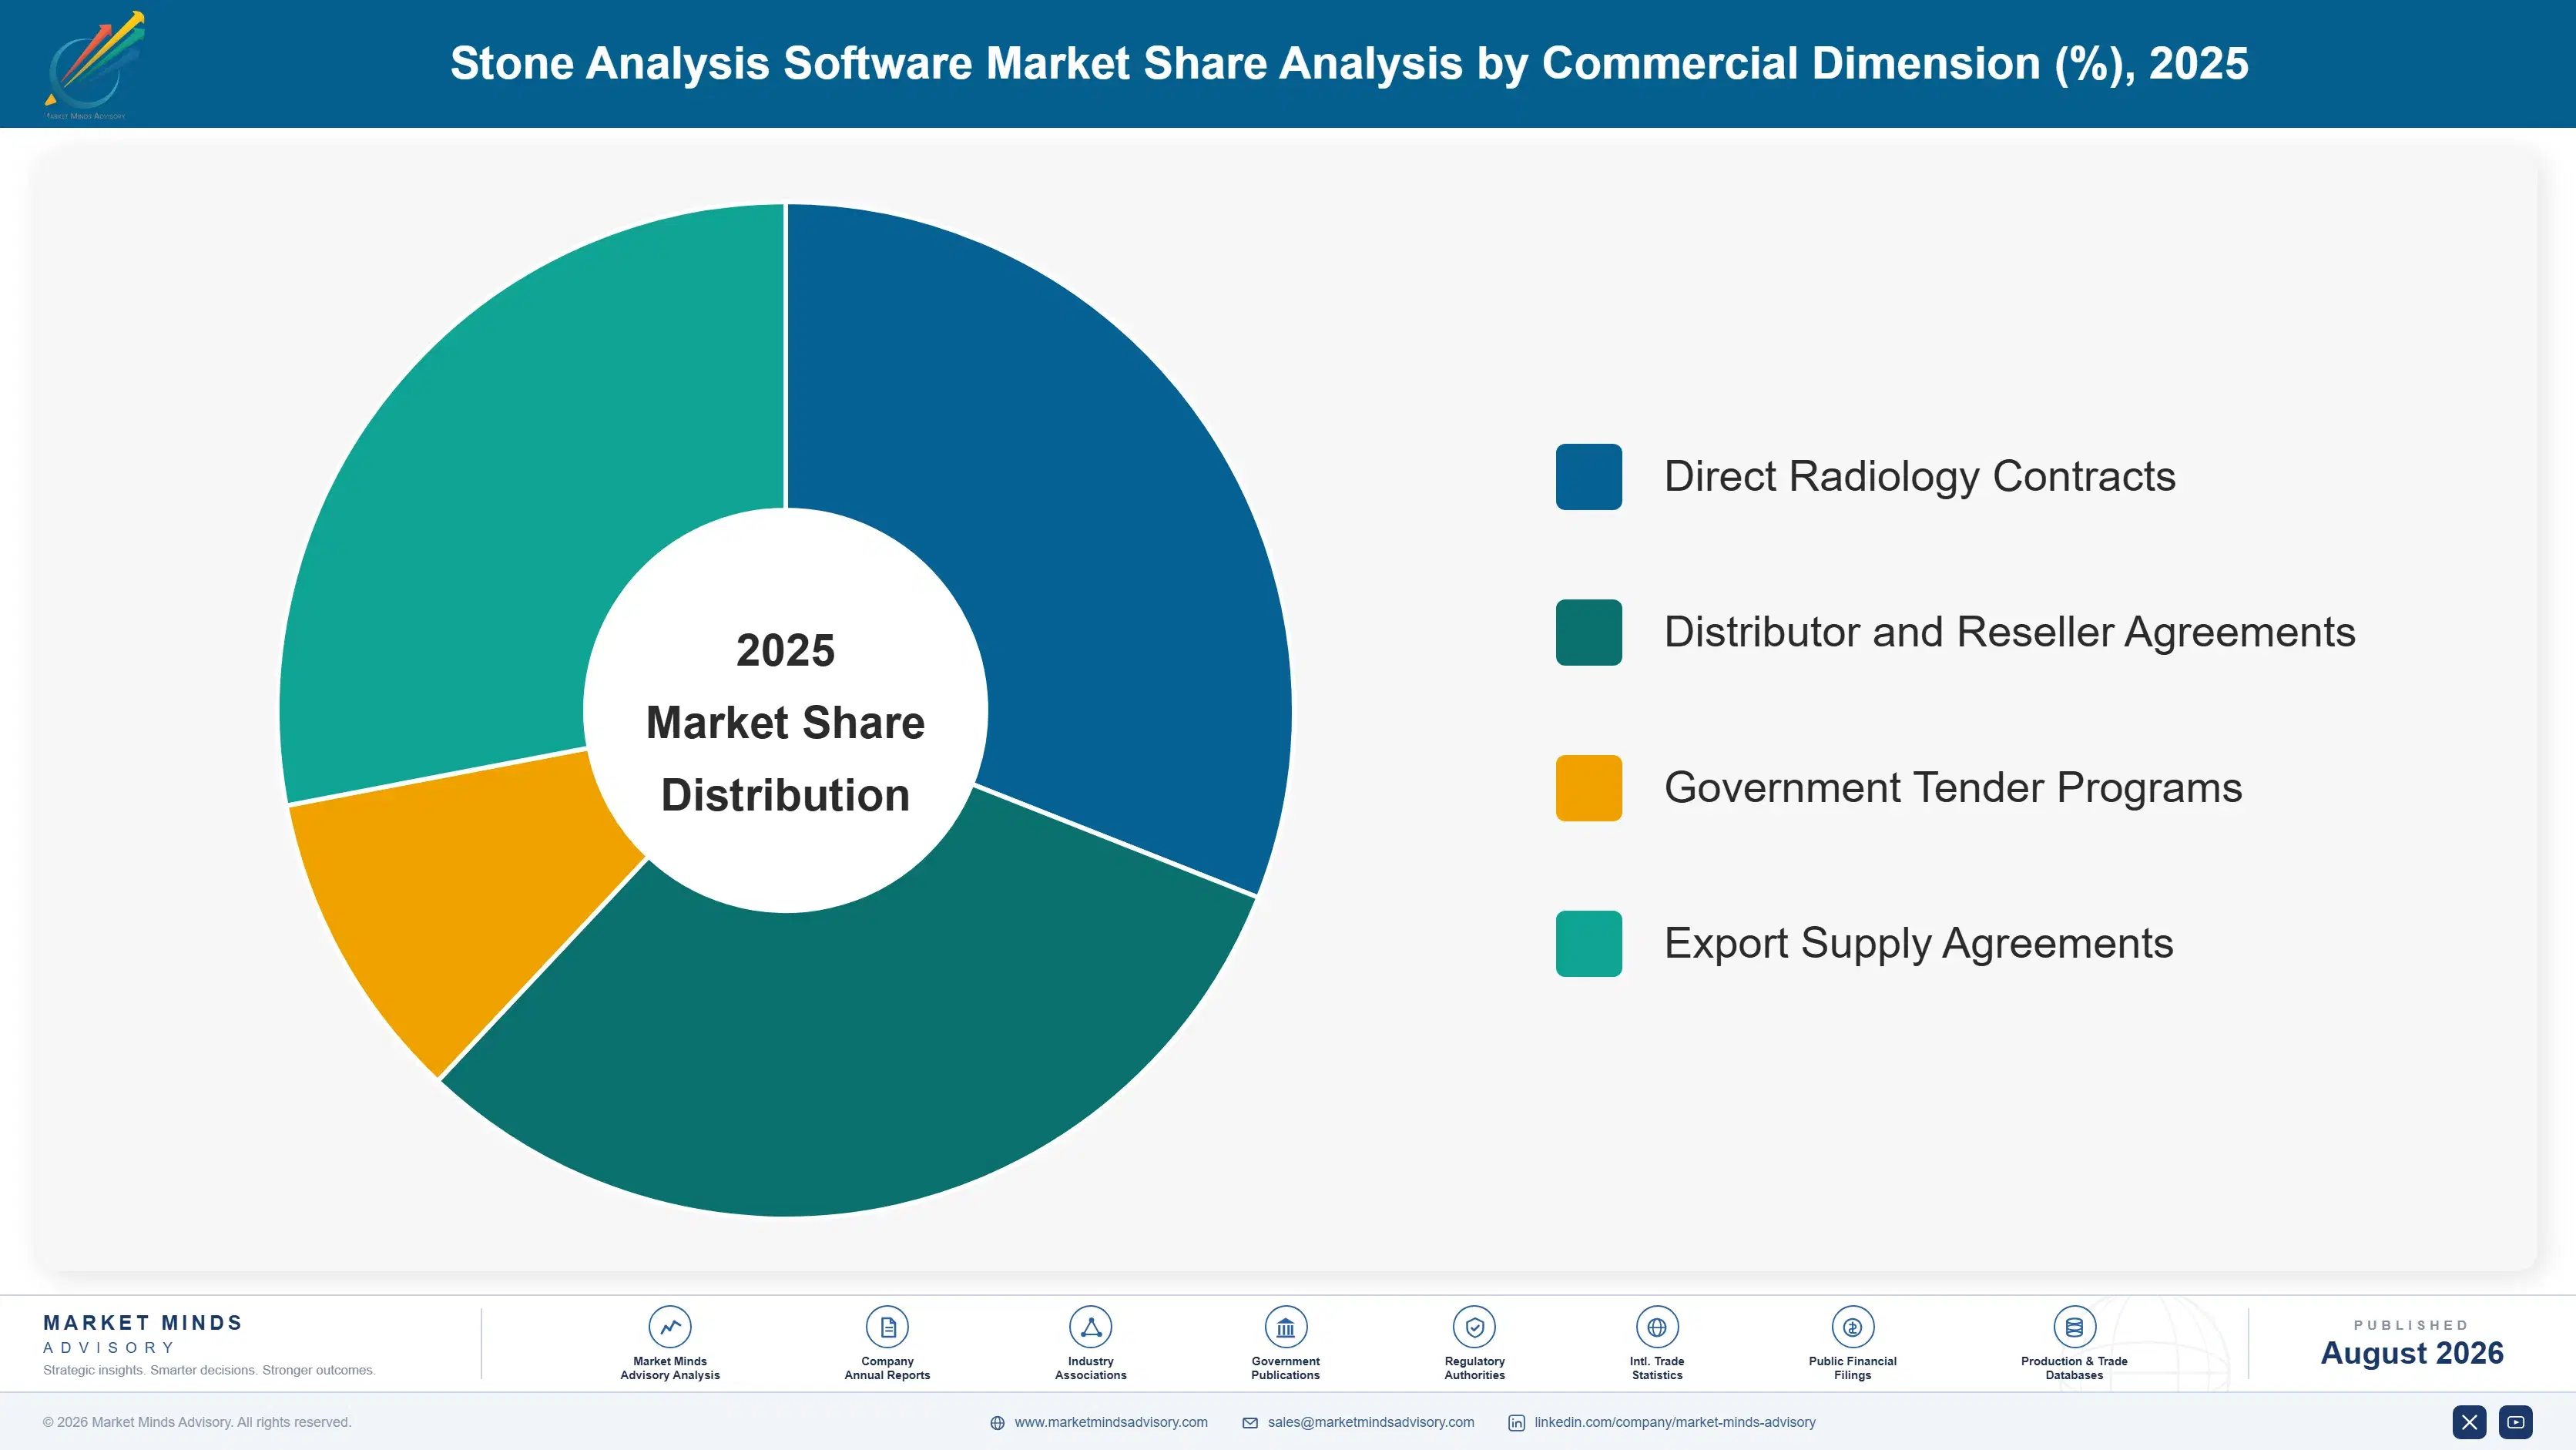Select the Company Annual Reports icon
2576x1450 pixels.
[x=887, y=1327]
